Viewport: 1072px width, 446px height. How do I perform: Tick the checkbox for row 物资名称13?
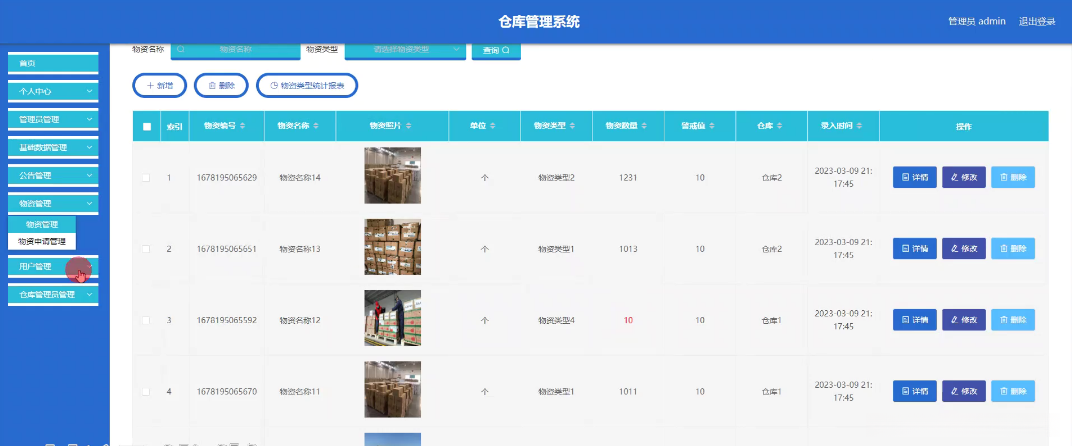[x=146, y=249]
